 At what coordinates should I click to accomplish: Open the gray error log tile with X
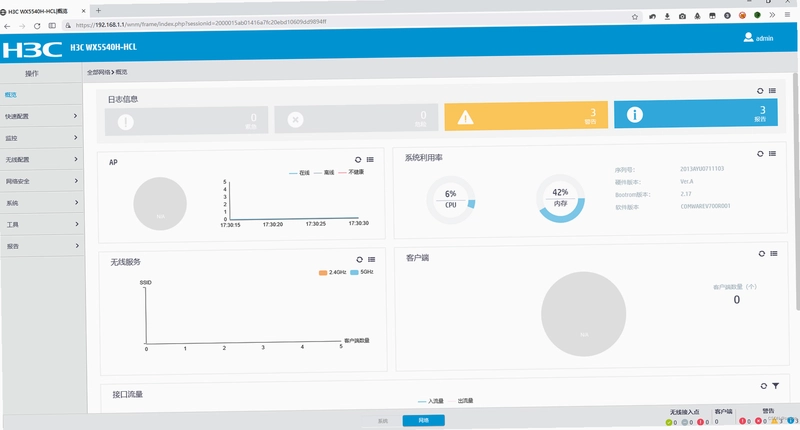(x=356, y=118)
